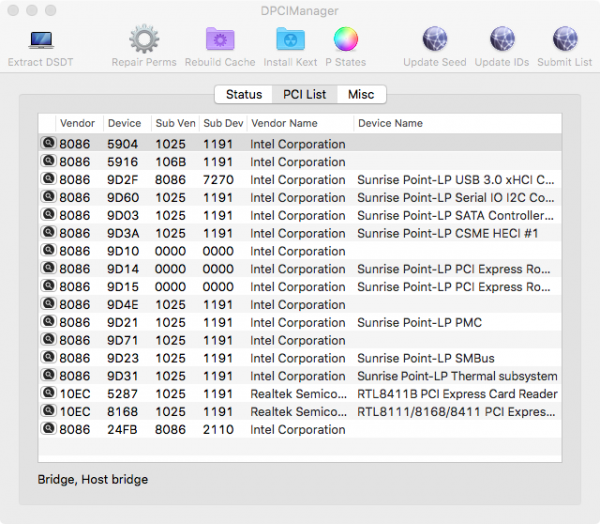The width and height of the screenshot is (600, 524).
Task: Select the PCI List tab
Action: pyautogui.click(x=304, y=94)
